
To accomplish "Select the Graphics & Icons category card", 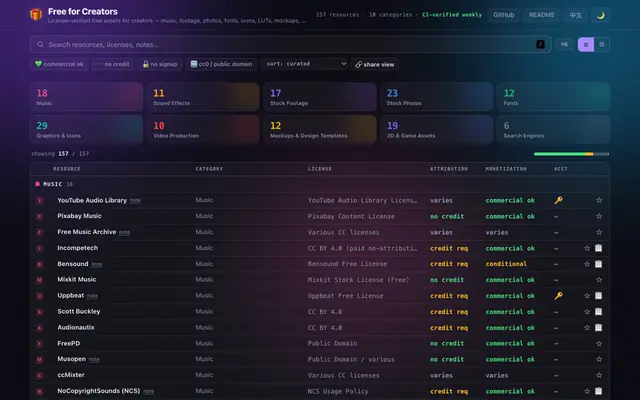I will tap(86, 129).
